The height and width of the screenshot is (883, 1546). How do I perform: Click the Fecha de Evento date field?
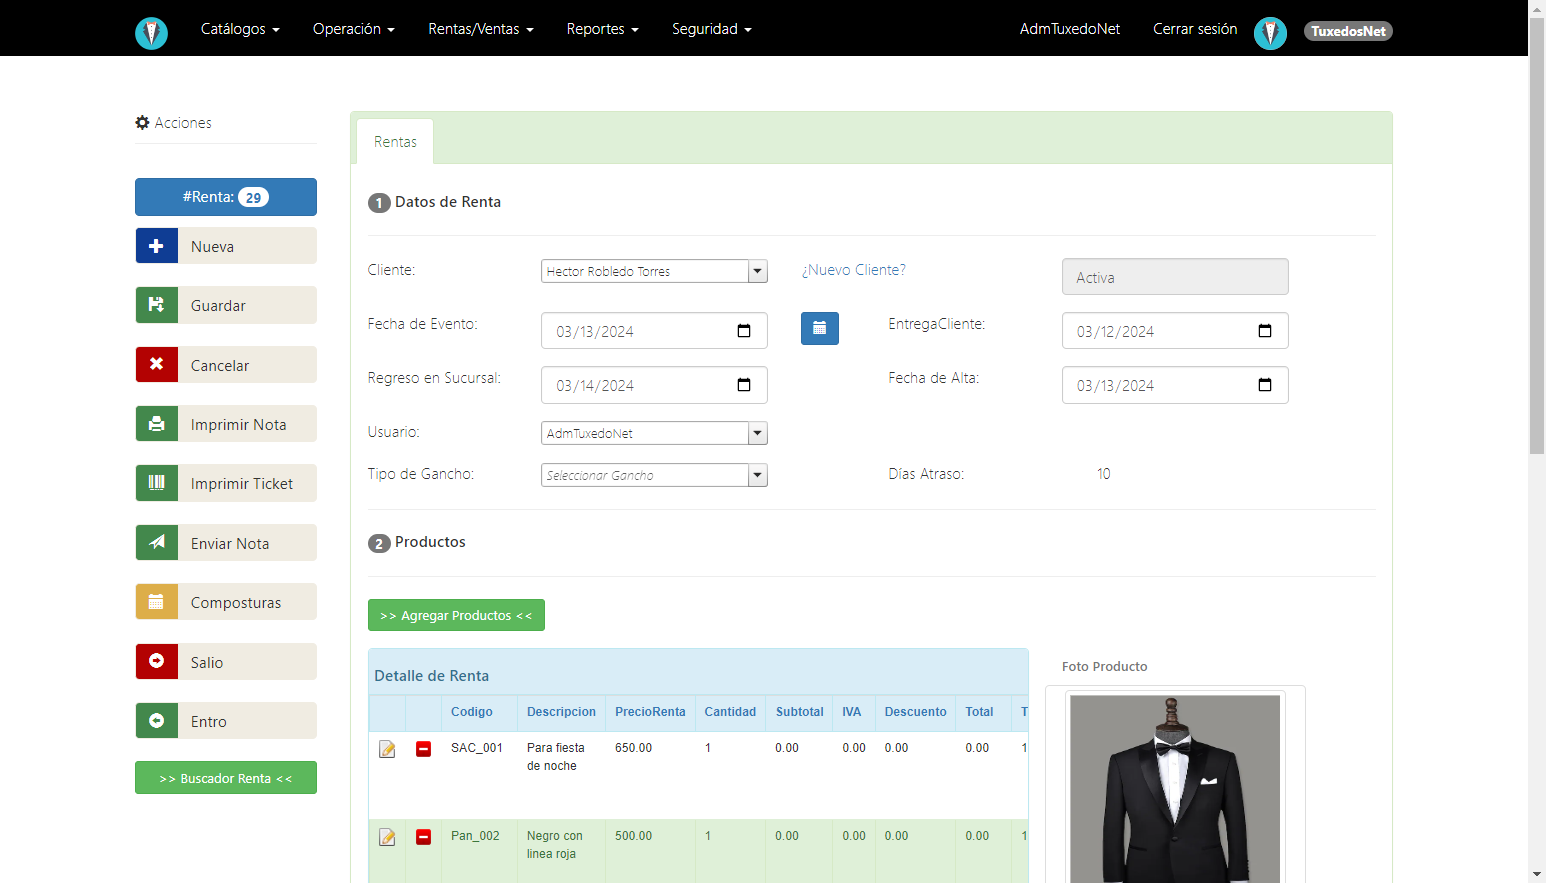coord(654,331)
